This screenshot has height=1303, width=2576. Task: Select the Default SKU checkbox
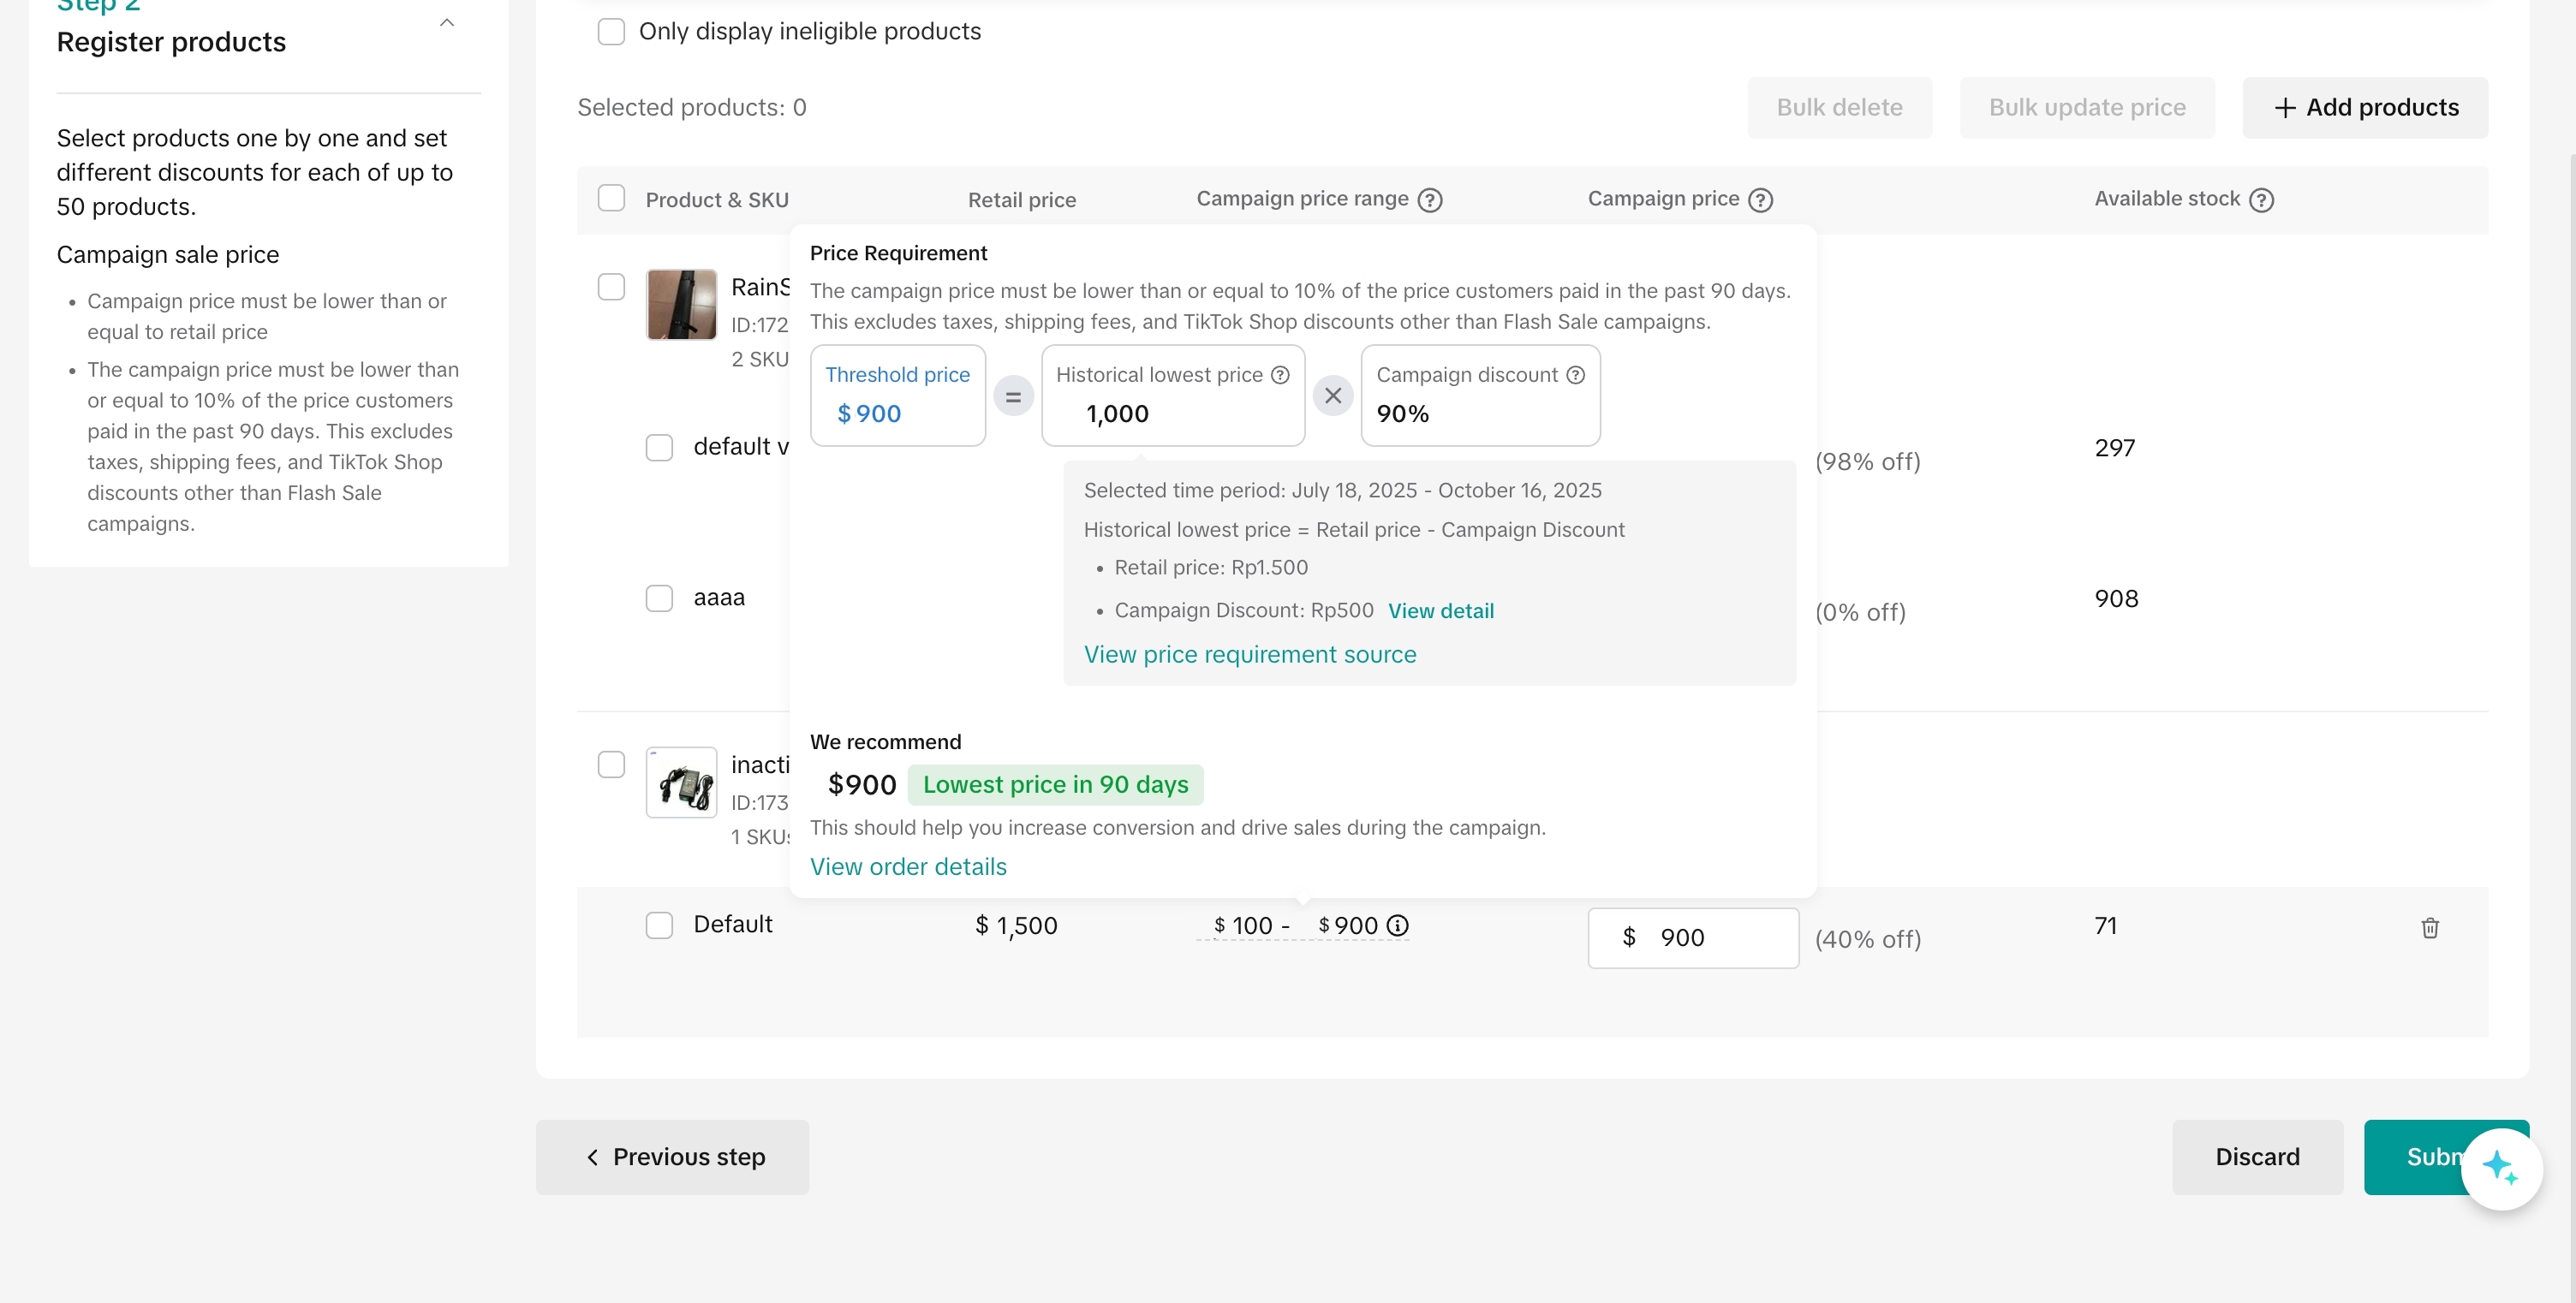[x=659, y=925]
